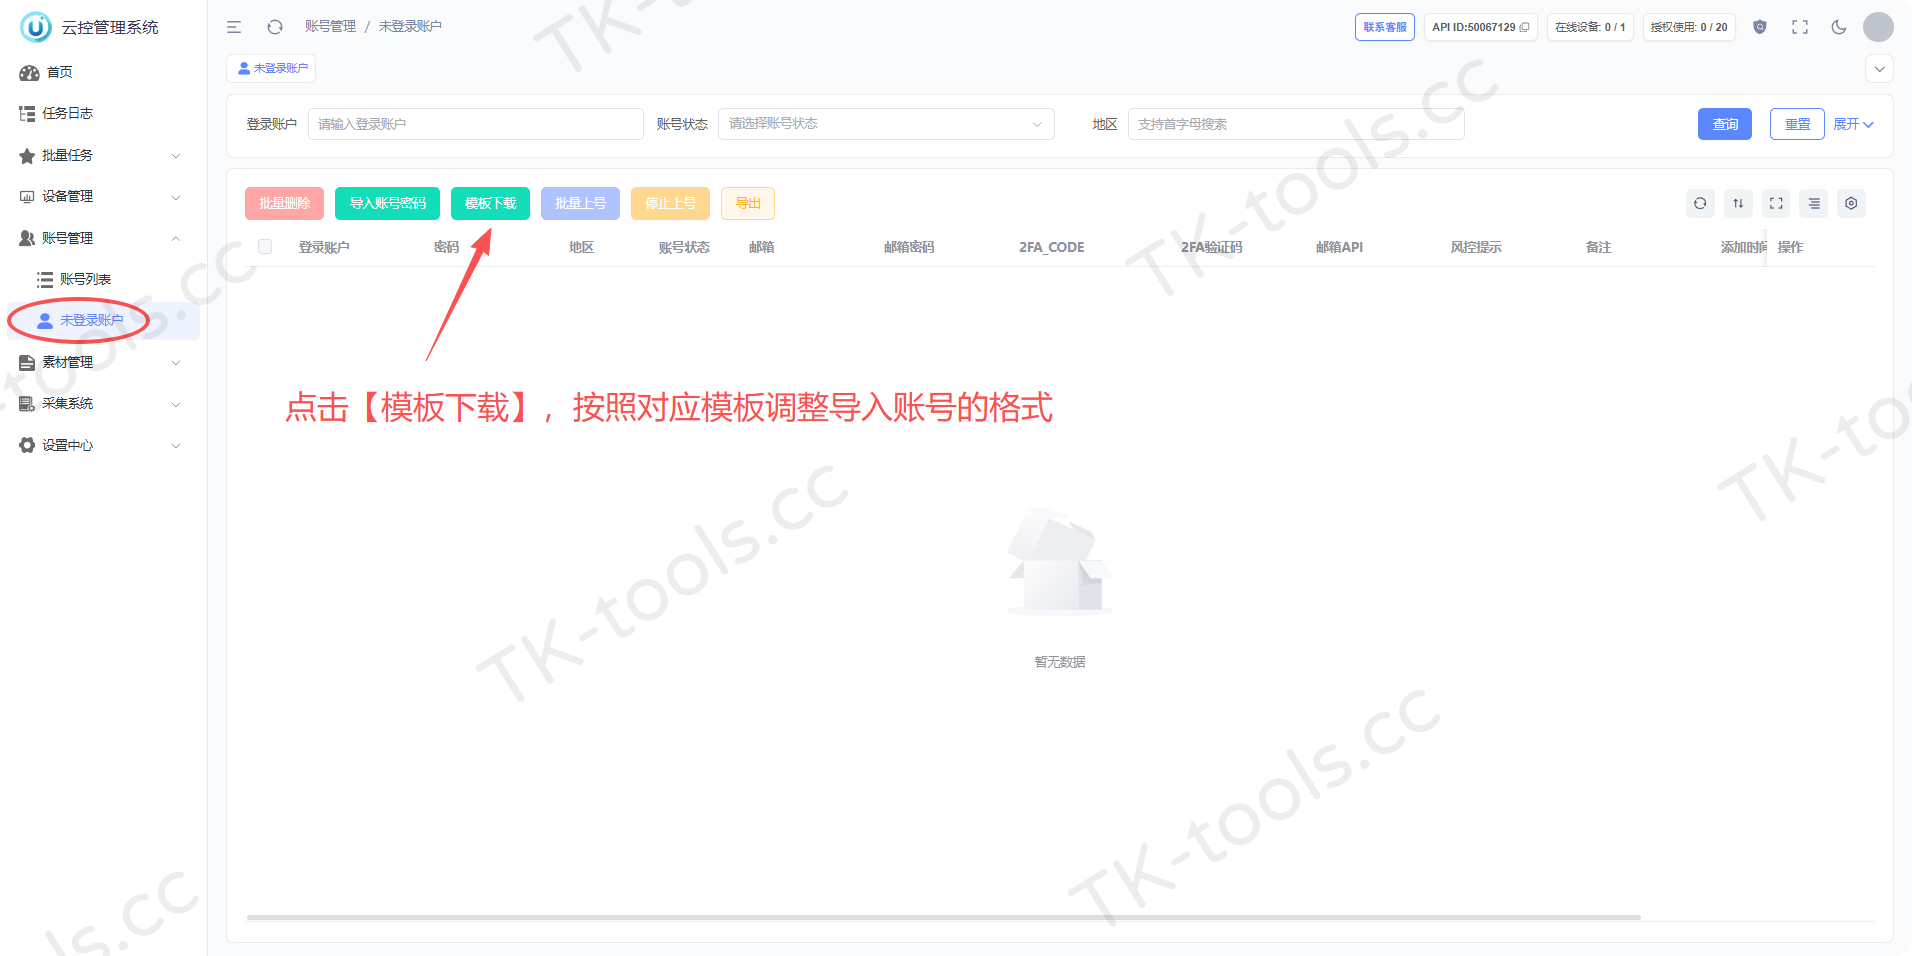Click the 未登录账户 page tab
The height and width of the screenshot is (956, 1912).
271,68
